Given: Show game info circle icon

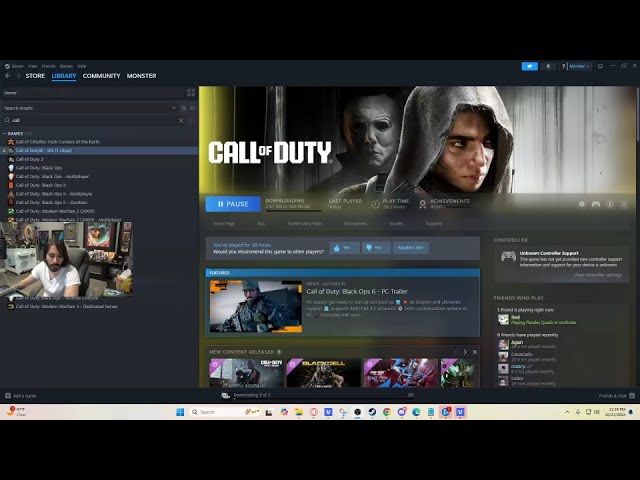Looking at the screenshot, I should click(610, 204).
